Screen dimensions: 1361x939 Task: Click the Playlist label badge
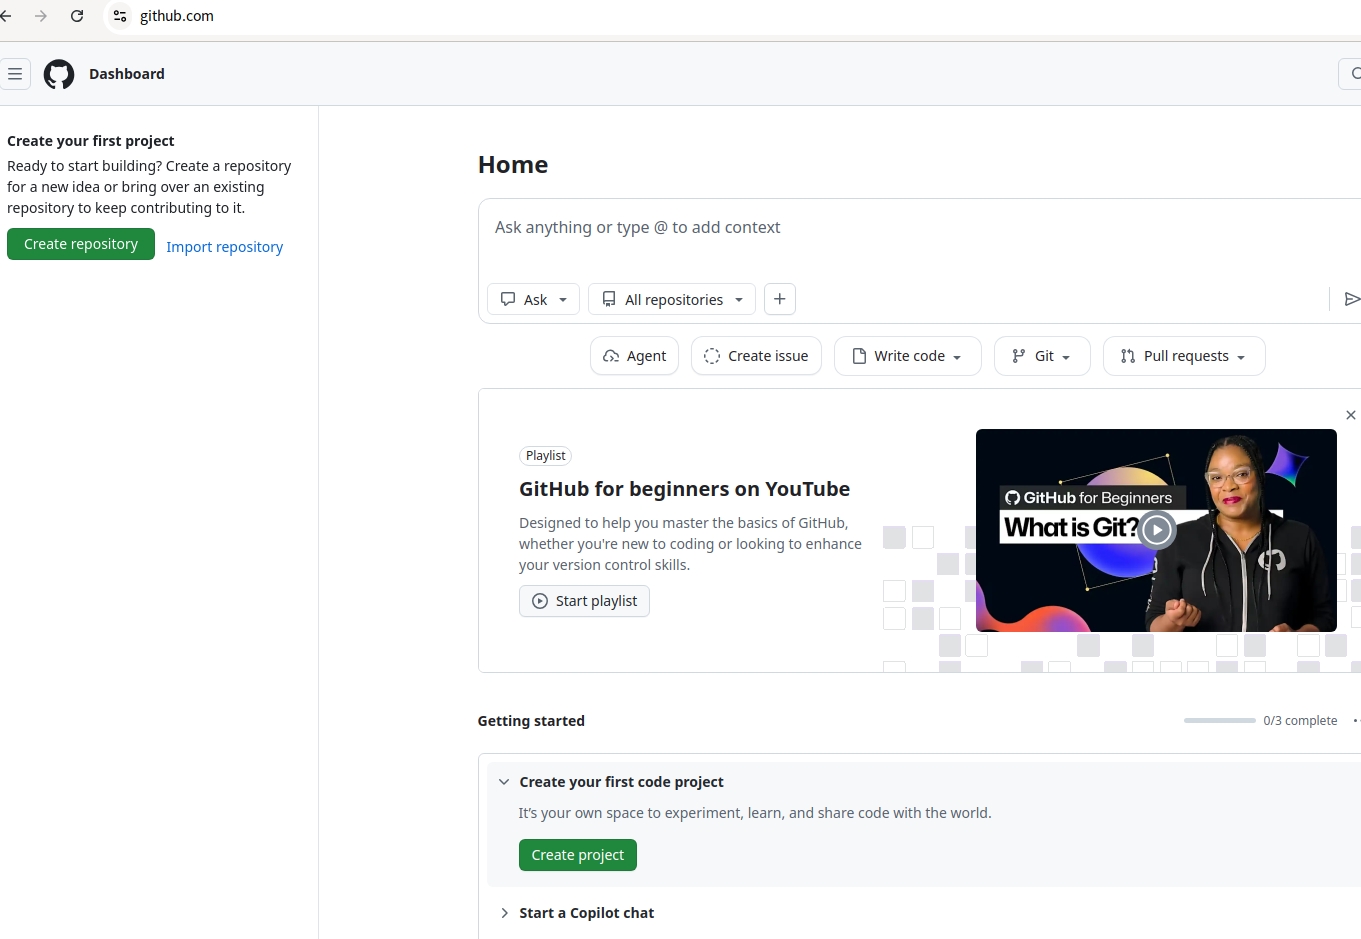(x=545, y=456)
